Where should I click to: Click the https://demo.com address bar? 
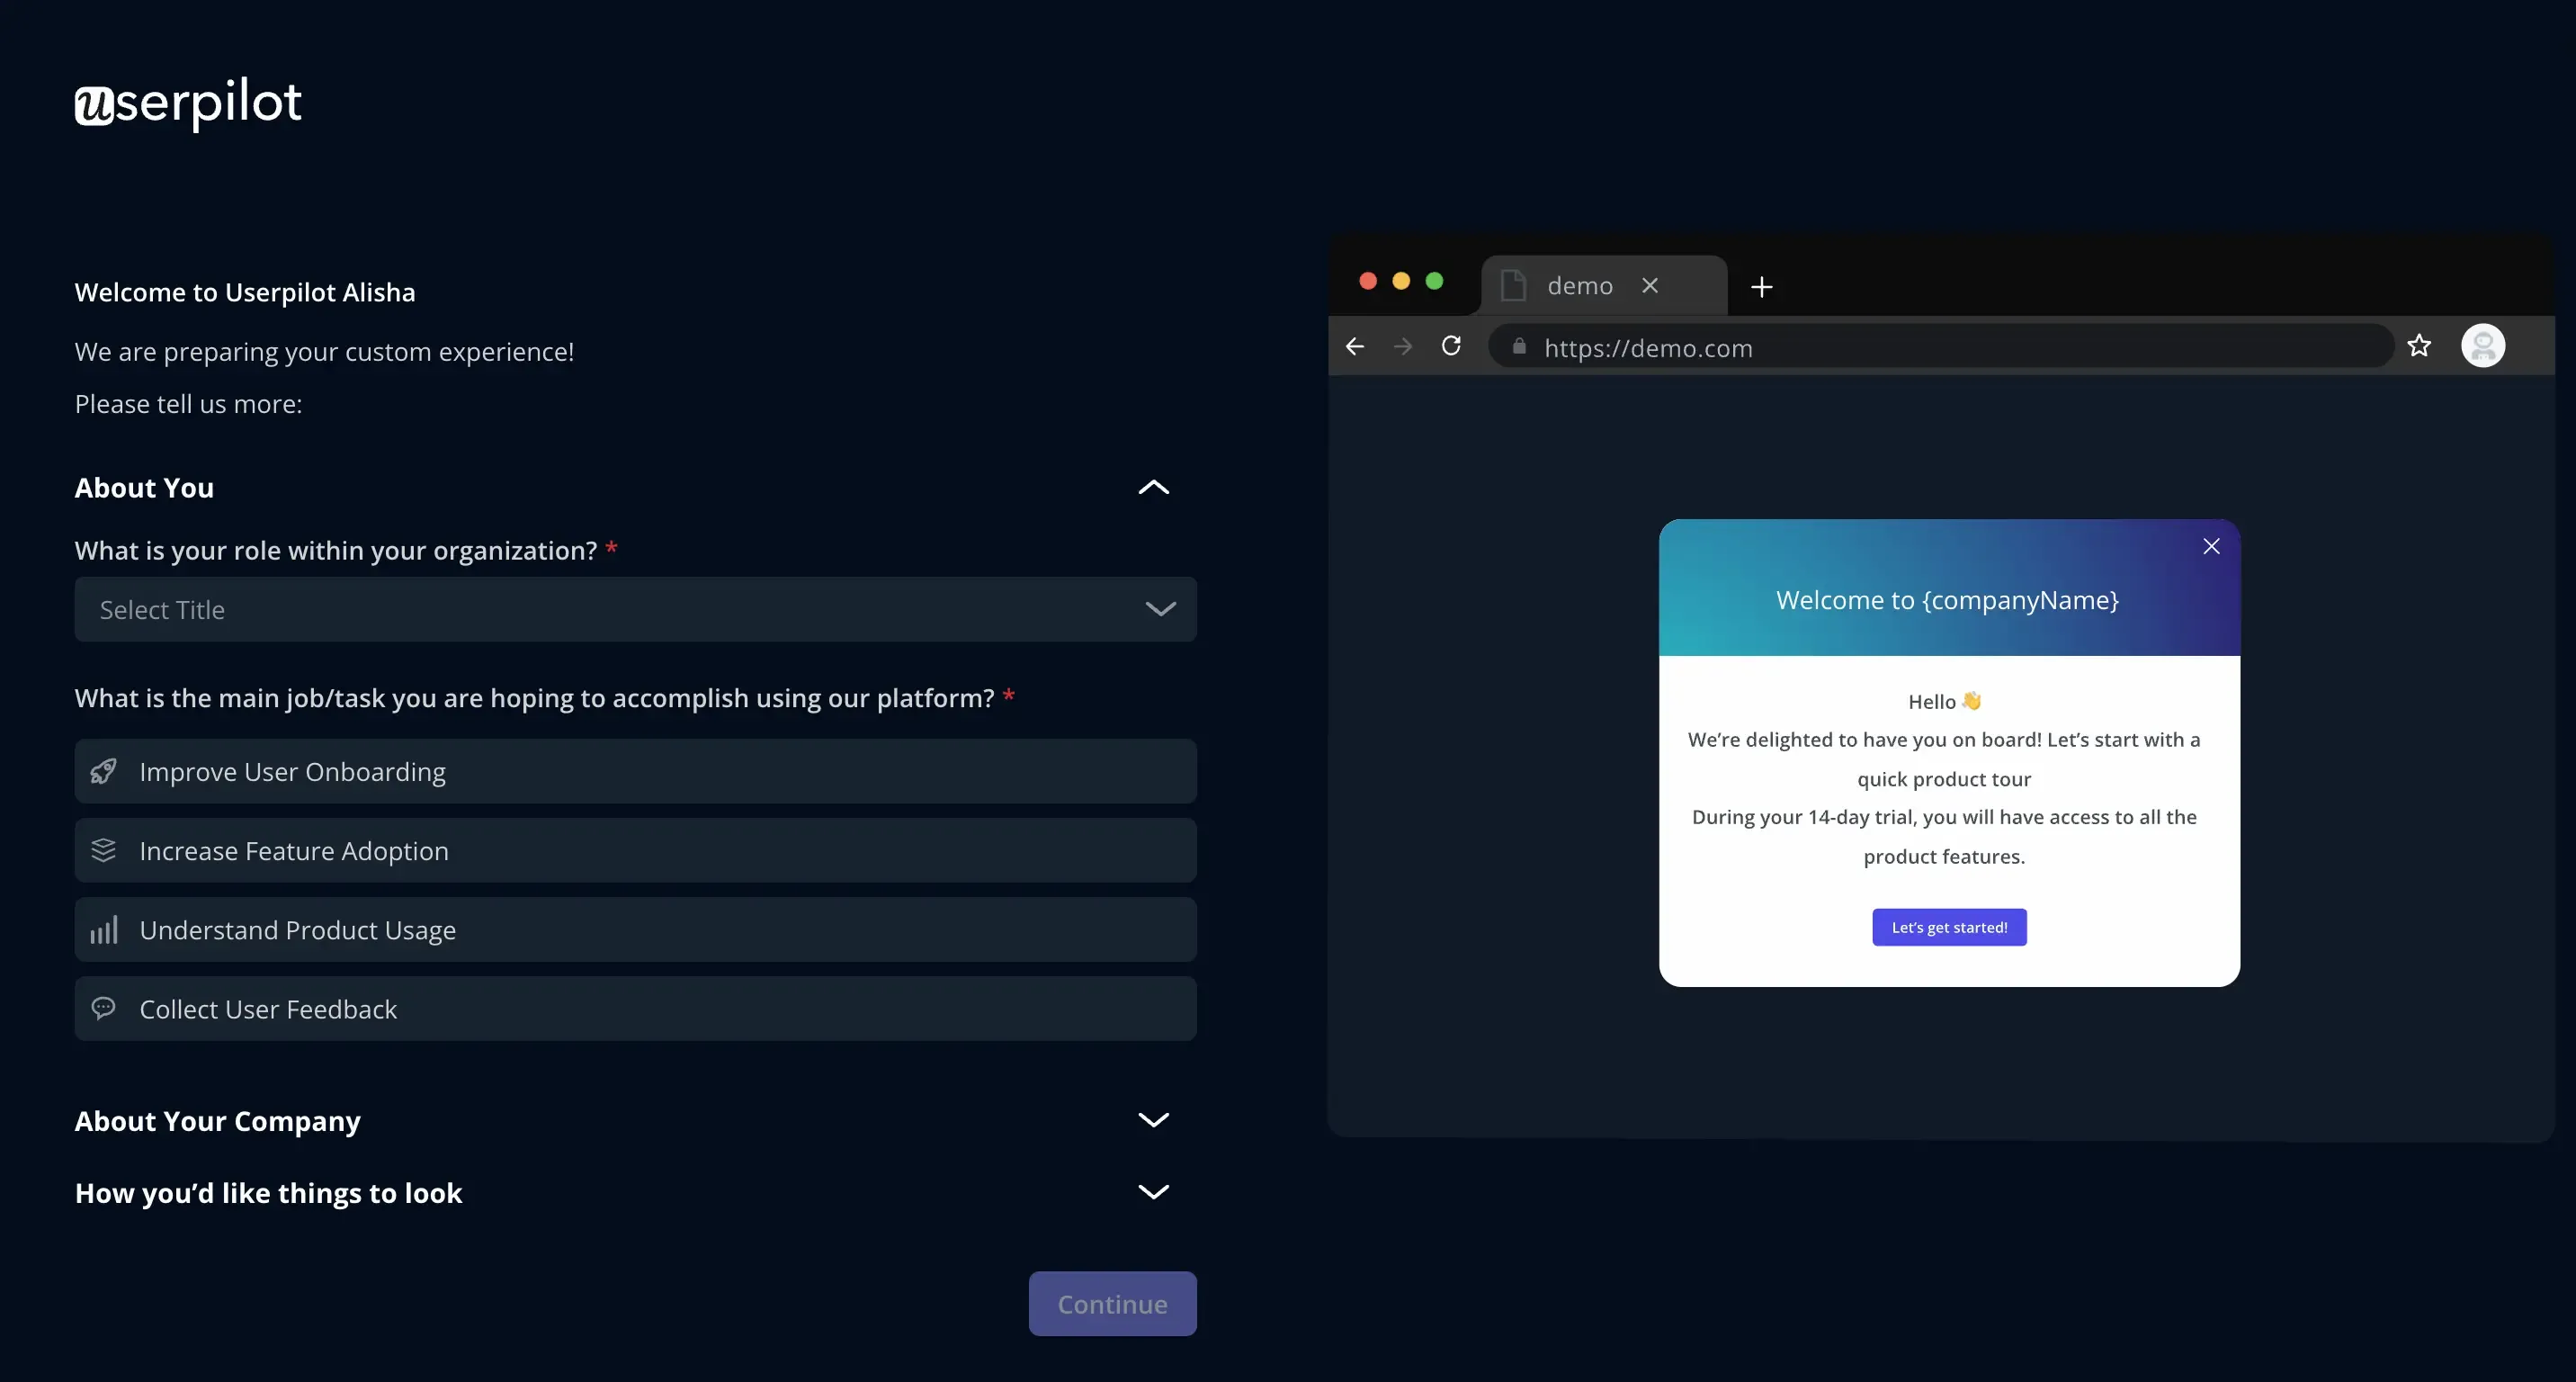tap(1940, 346)
